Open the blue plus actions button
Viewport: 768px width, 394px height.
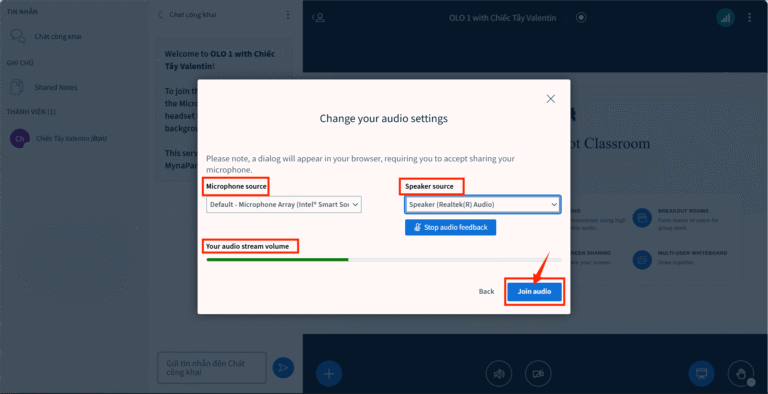[329, 373]
